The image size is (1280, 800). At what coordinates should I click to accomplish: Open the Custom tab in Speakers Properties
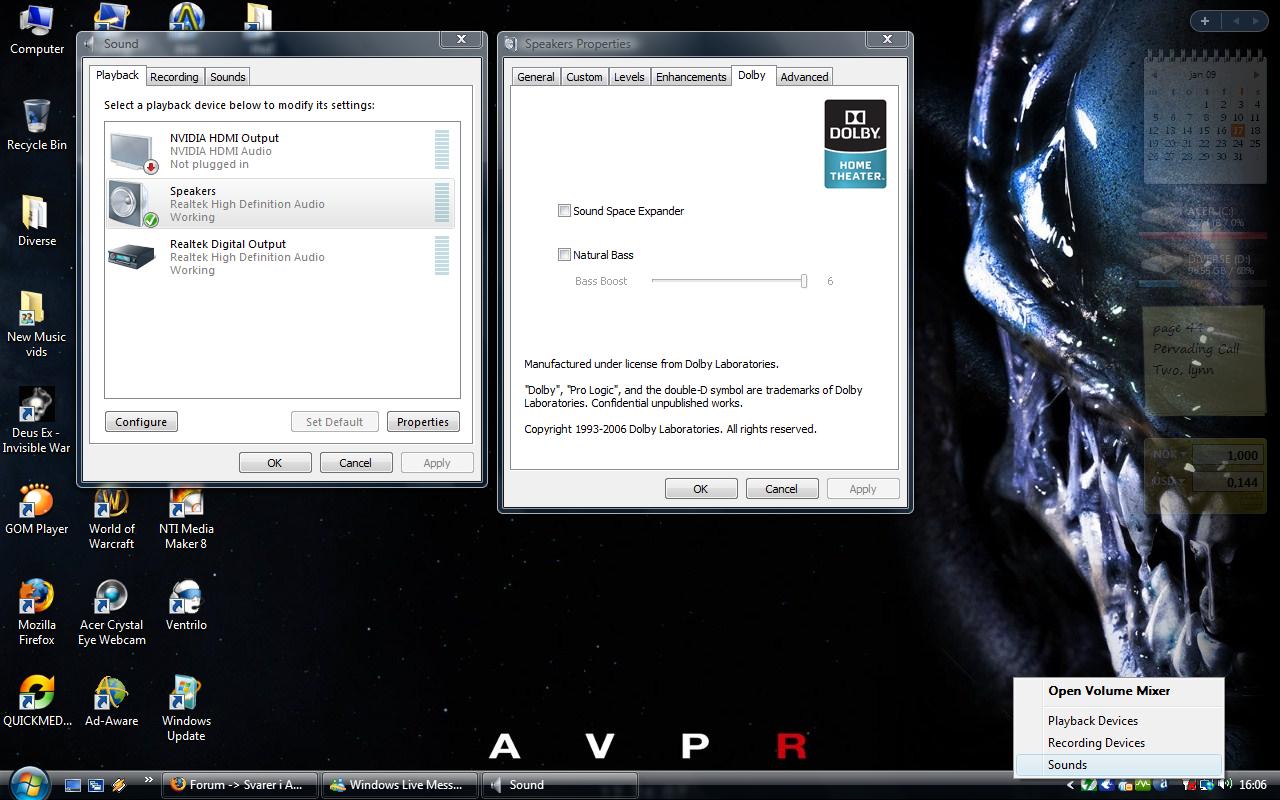[584, 77]
